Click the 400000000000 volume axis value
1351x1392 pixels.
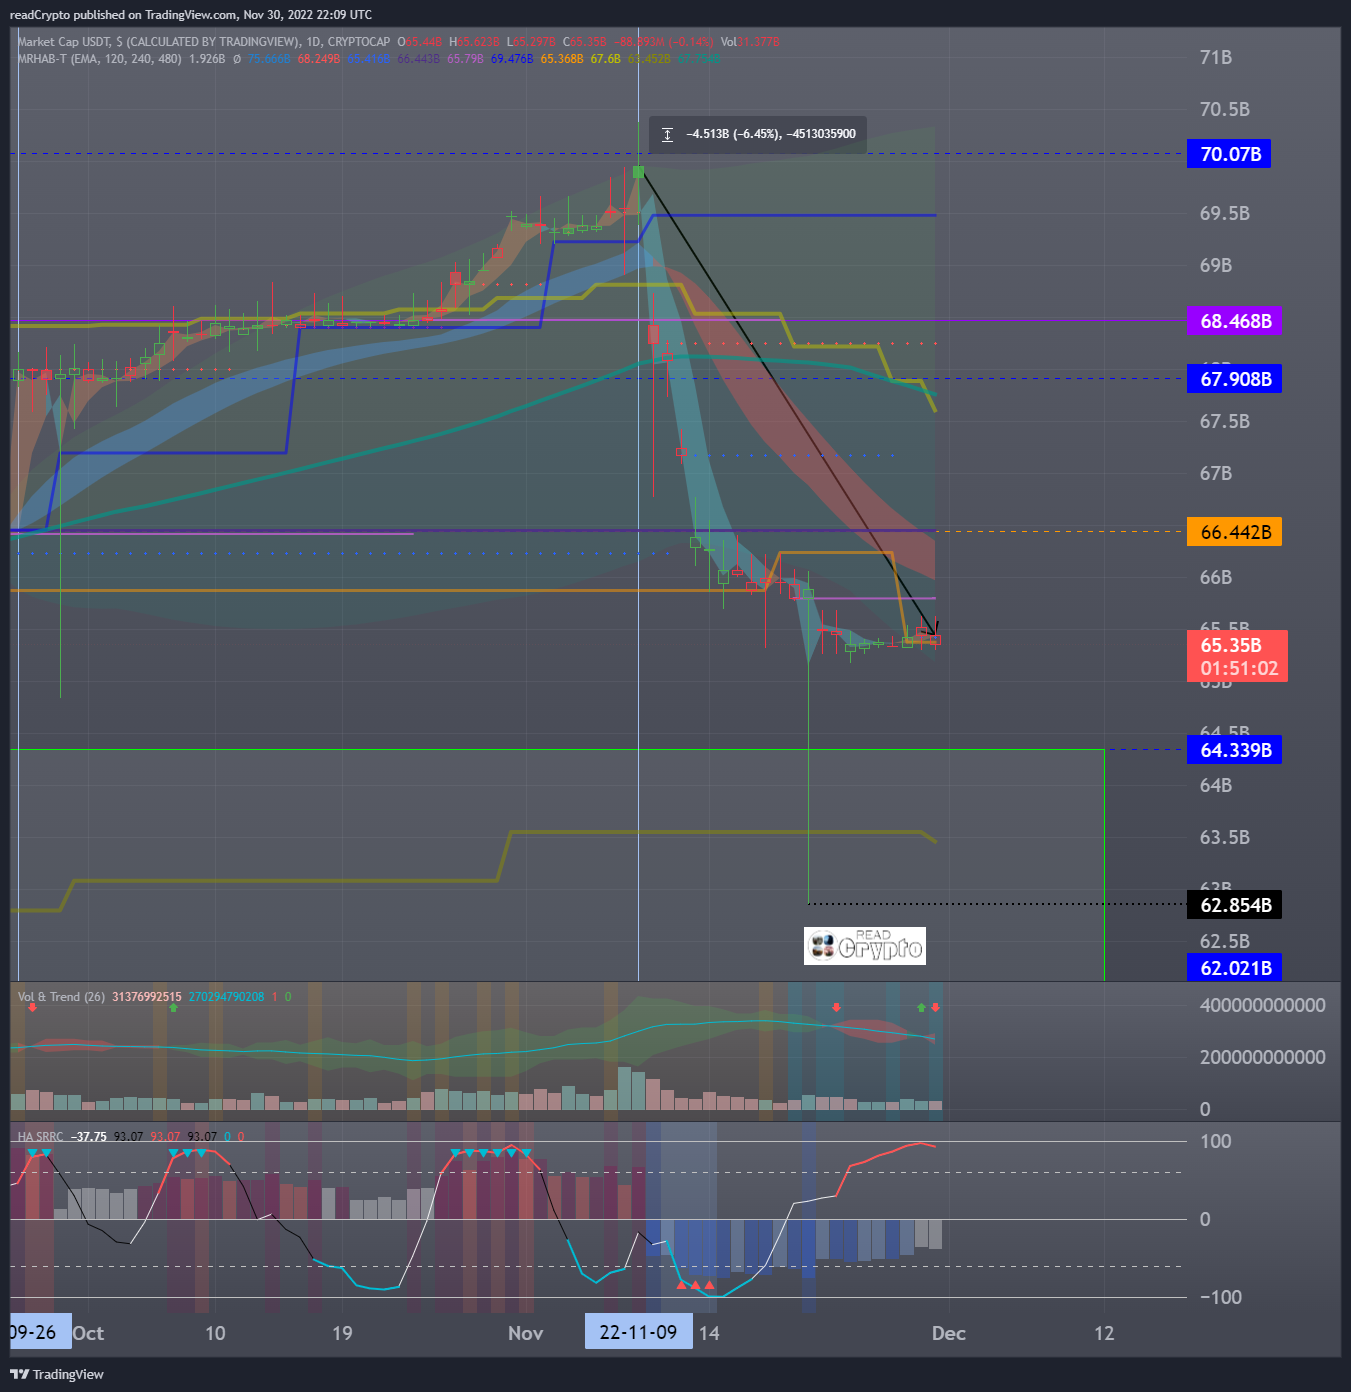click(1262, 1005)
